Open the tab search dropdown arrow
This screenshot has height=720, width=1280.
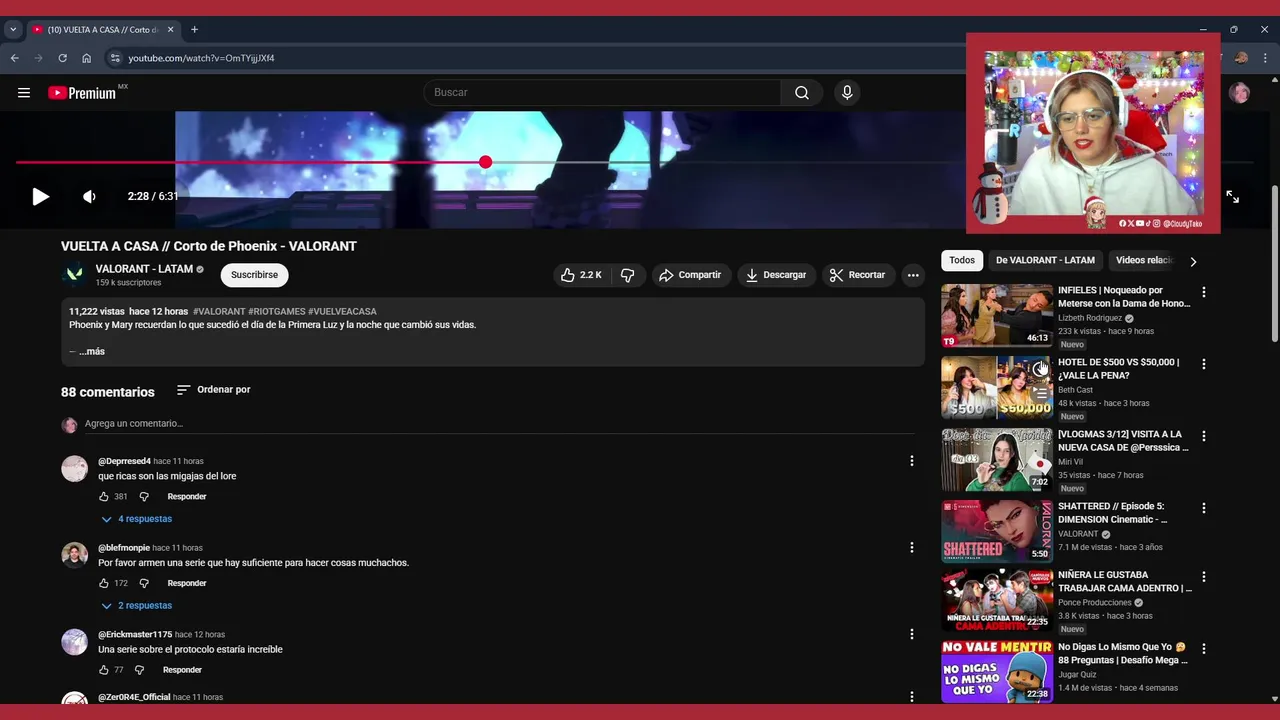pyautogui.click(x=13, y=30)
